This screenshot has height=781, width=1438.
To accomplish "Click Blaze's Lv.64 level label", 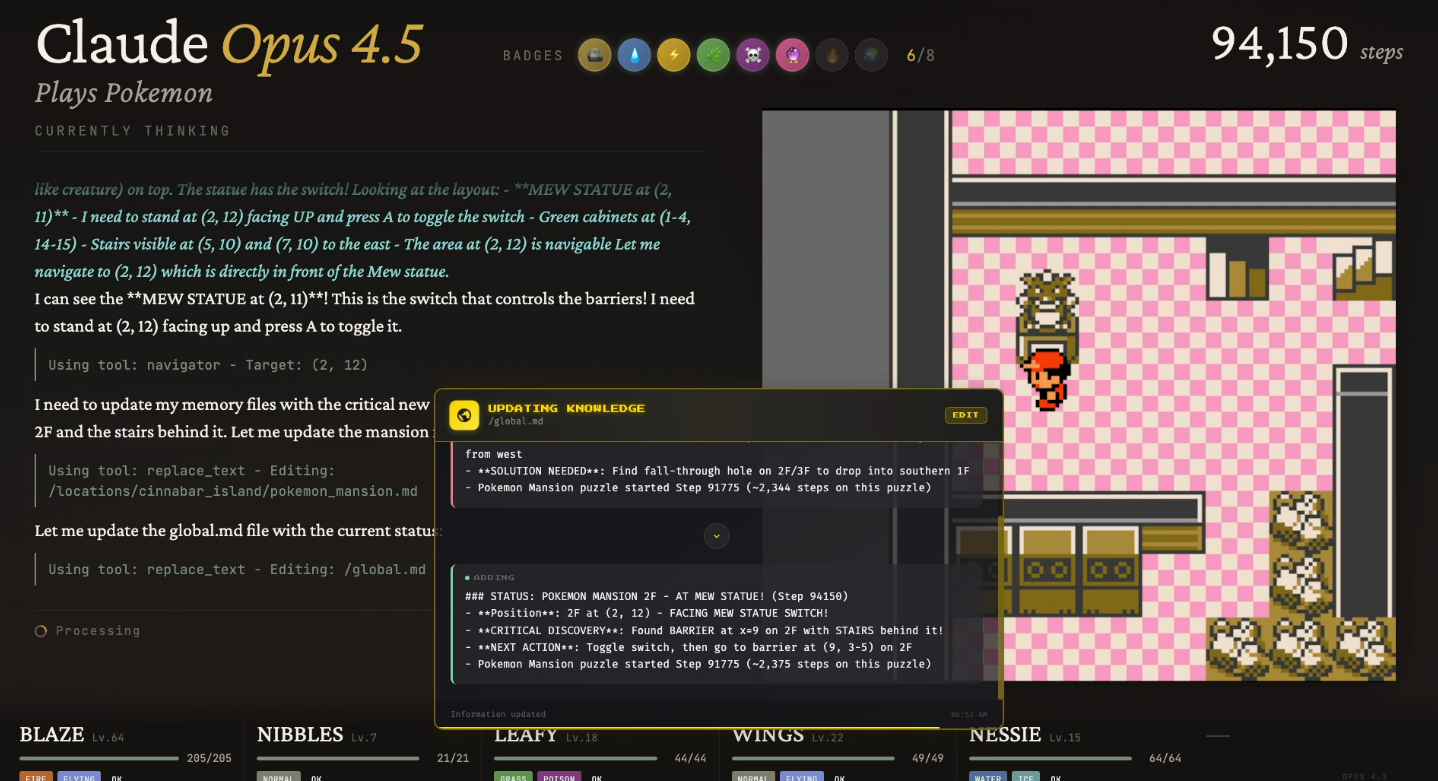I will (x=108, y=738).
